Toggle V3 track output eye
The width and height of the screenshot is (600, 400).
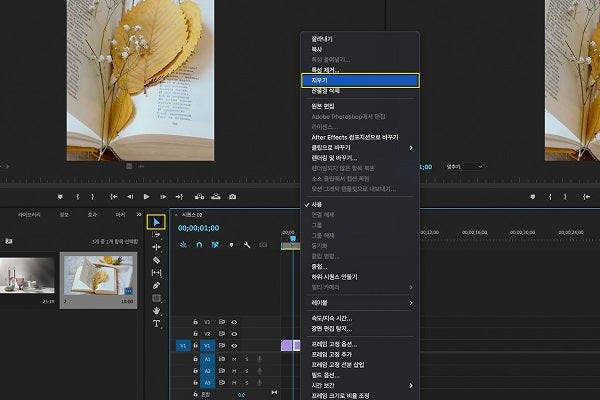234,322
